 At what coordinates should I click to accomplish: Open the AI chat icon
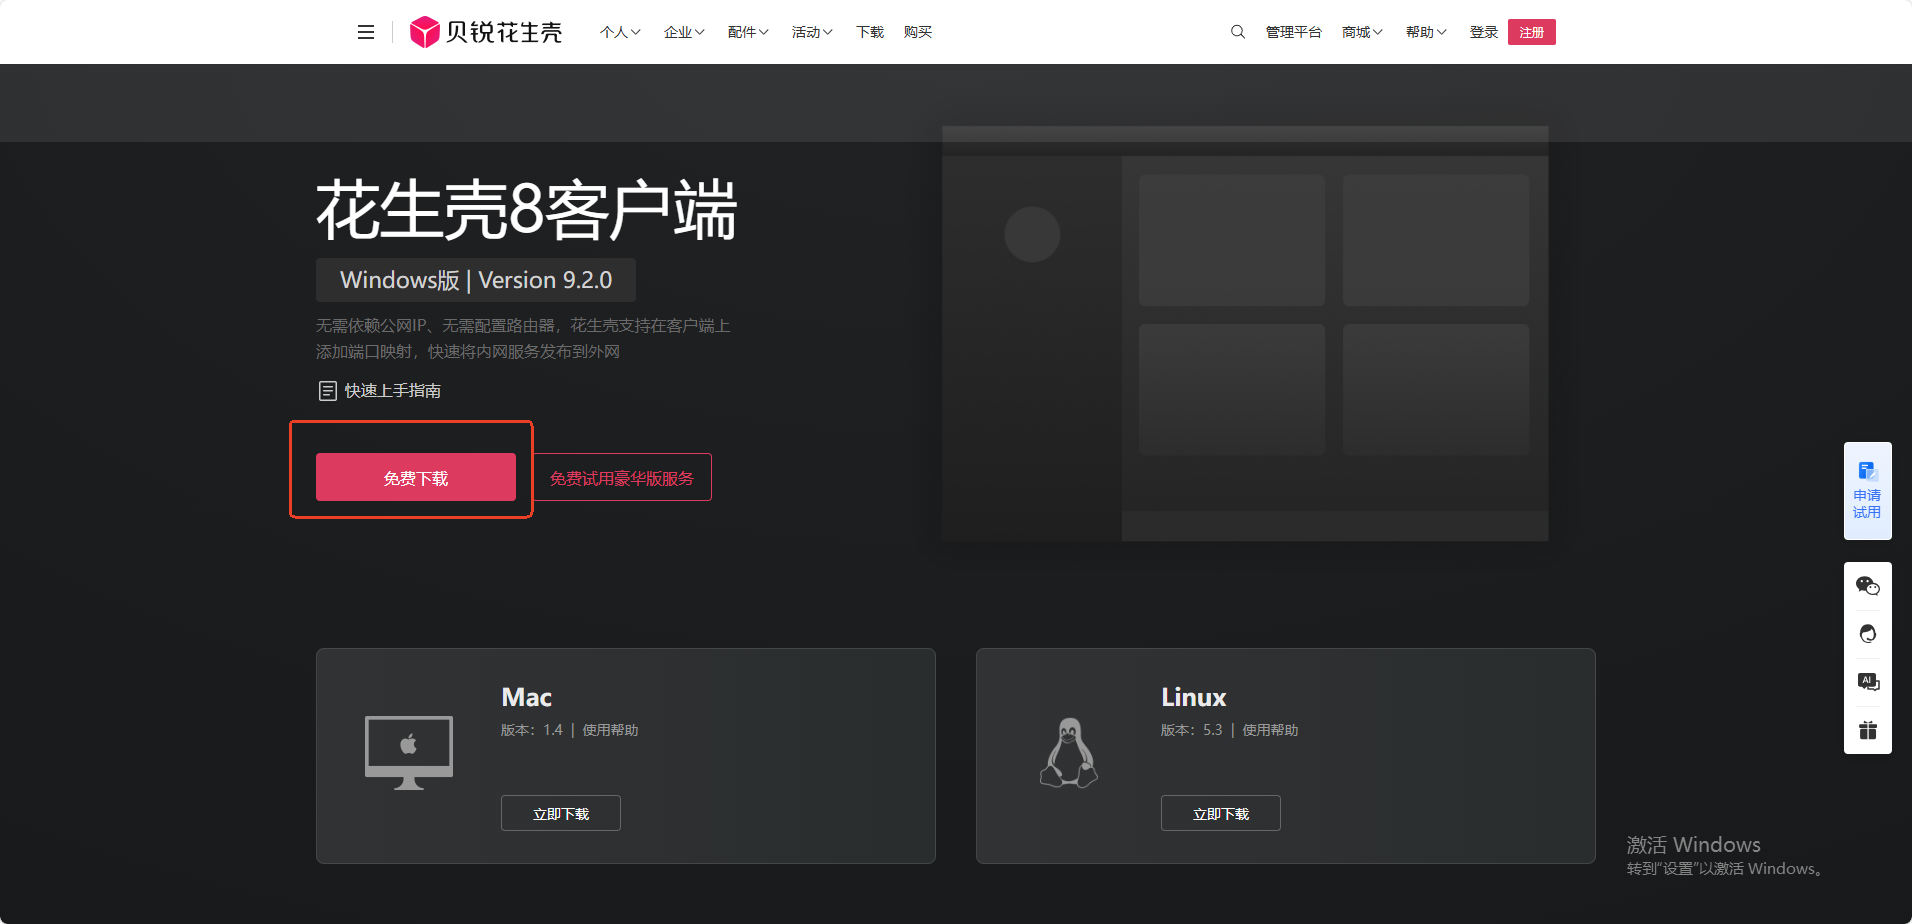pyautogui.click(x=1868, y=682)
